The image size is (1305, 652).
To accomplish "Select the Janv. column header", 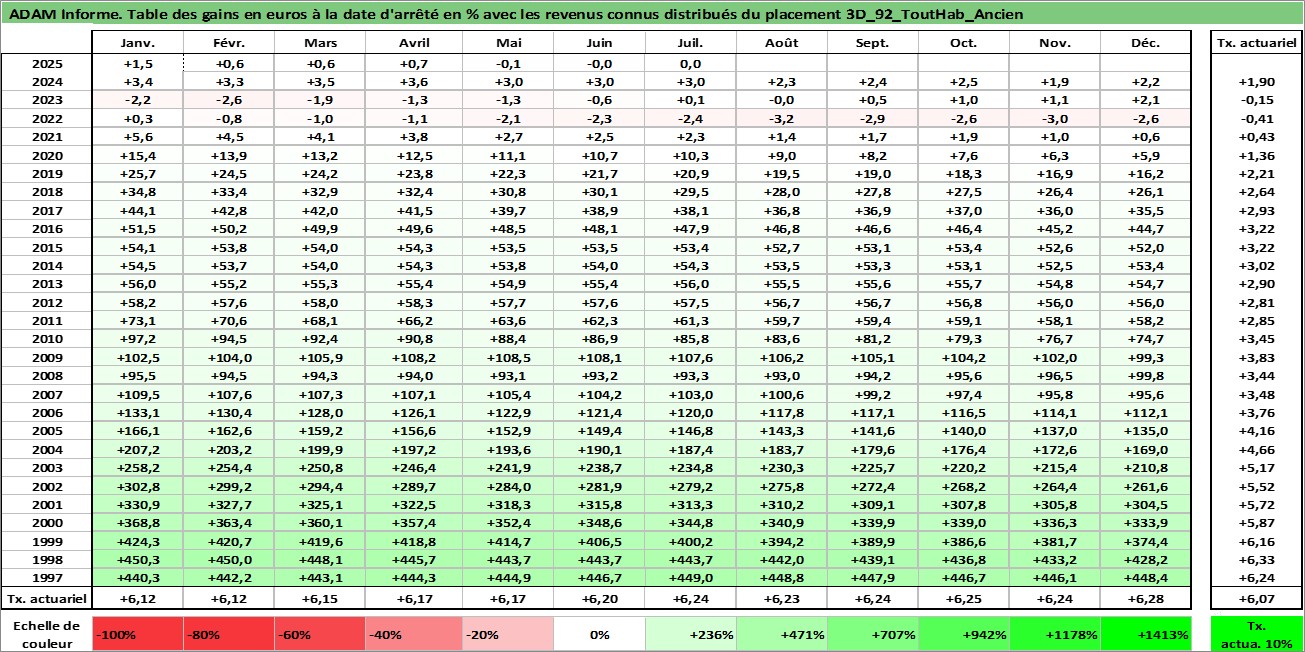I will pos(137,43).
